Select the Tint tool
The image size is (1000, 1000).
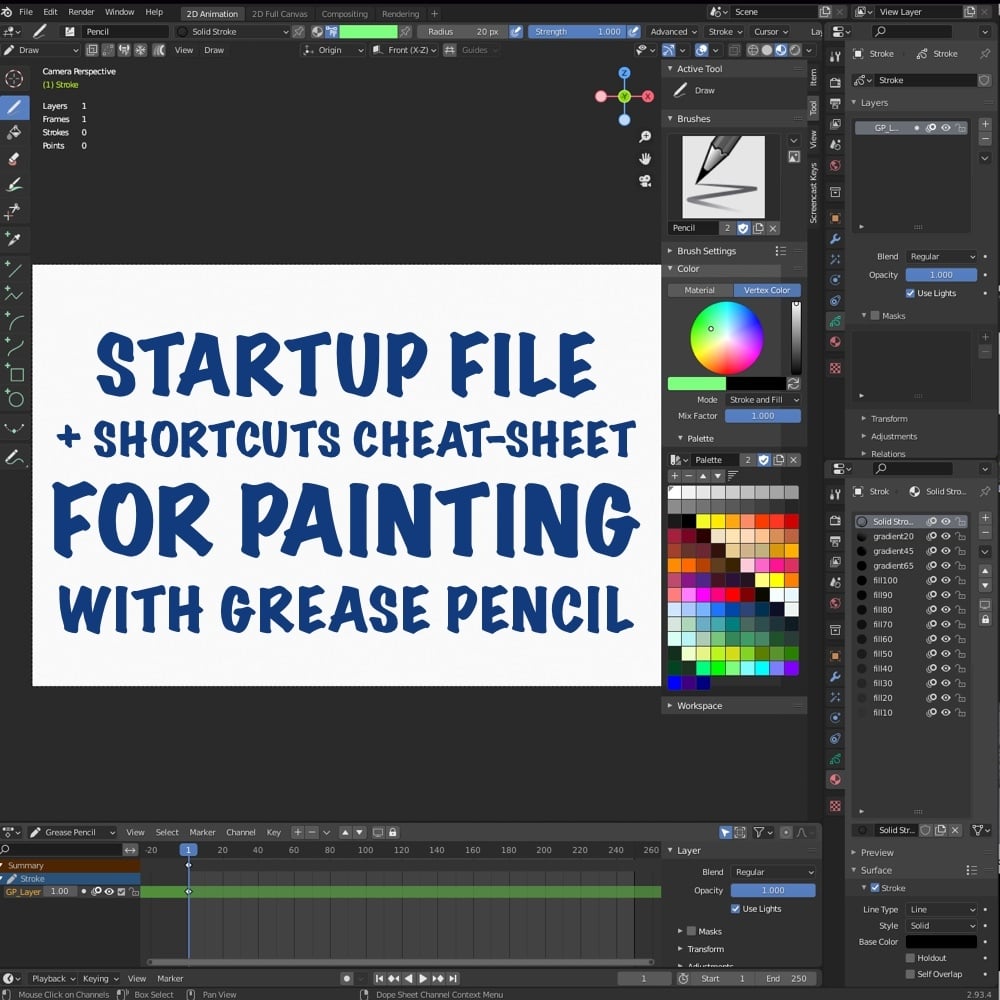tap(14, 185)
